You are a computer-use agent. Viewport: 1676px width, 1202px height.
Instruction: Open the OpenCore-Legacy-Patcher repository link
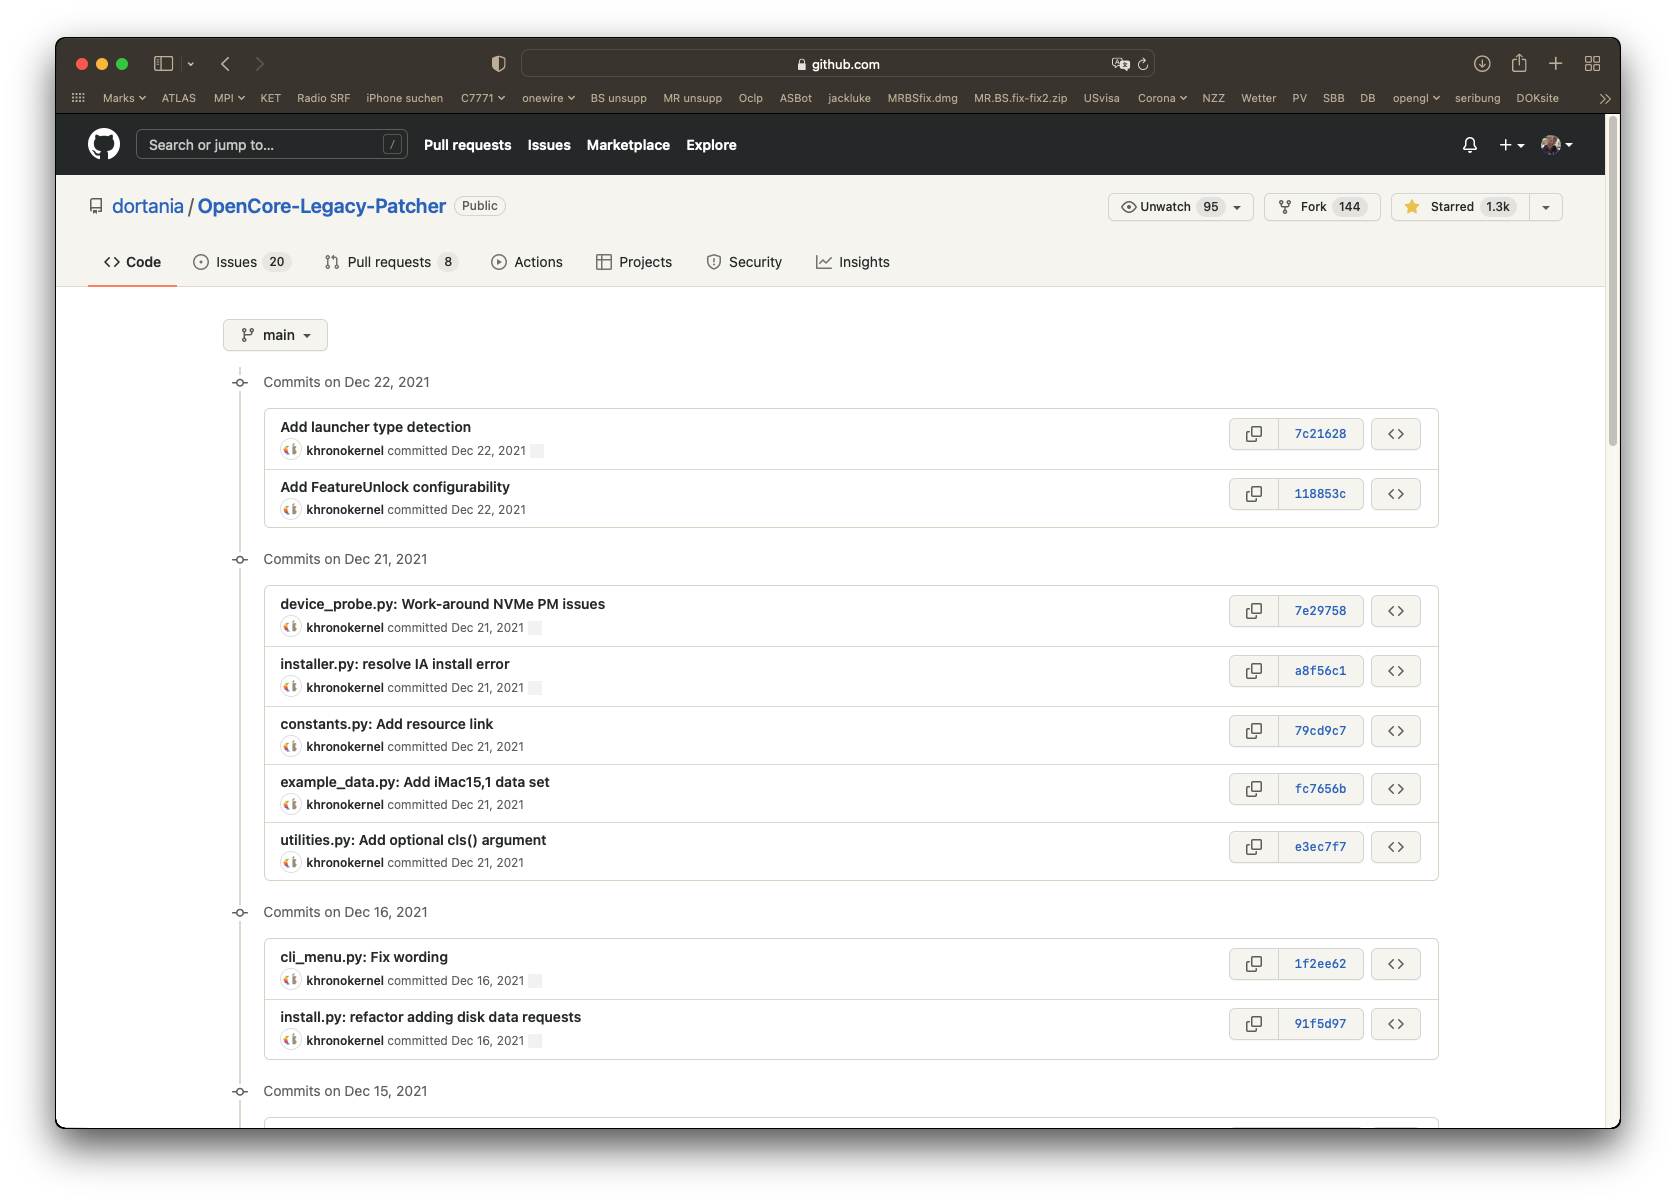pos(322,206)
